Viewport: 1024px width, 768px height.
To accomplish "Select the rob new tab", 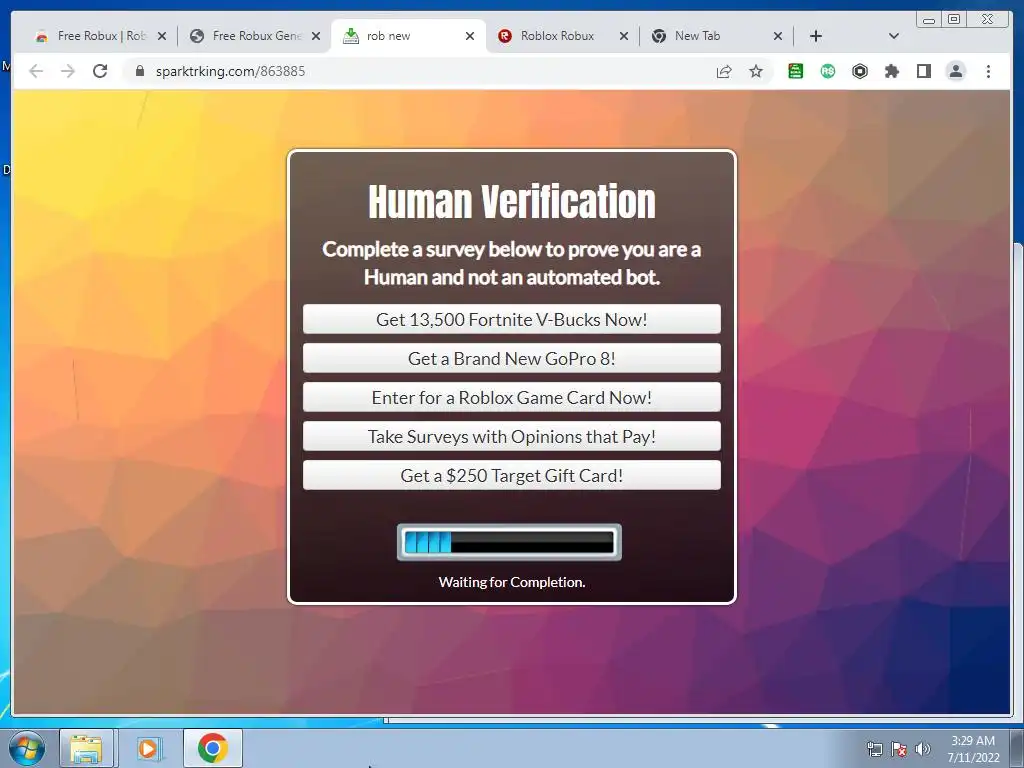I will coord(408,36).
